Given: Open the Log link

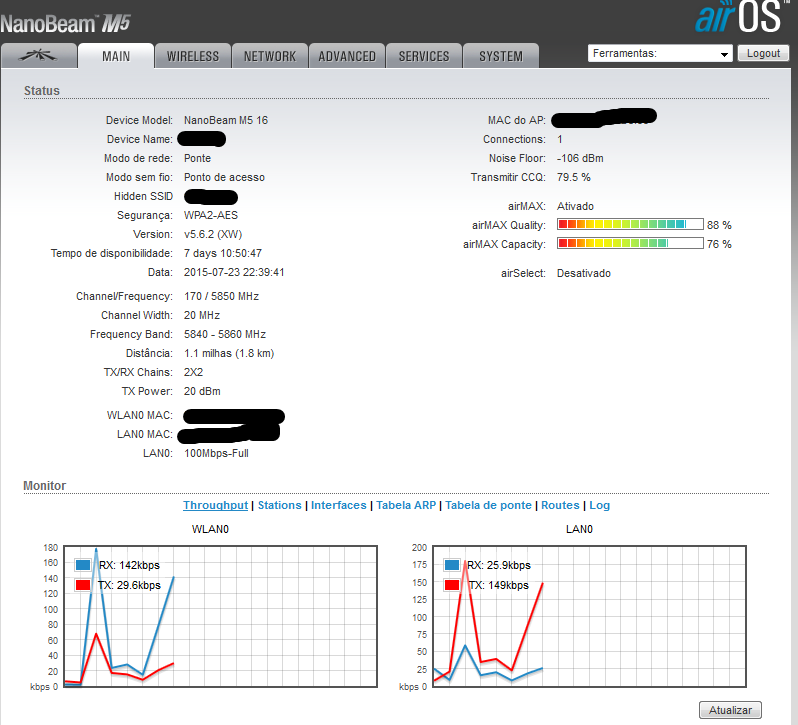Looking at the screenshot, I should [600, 505].
